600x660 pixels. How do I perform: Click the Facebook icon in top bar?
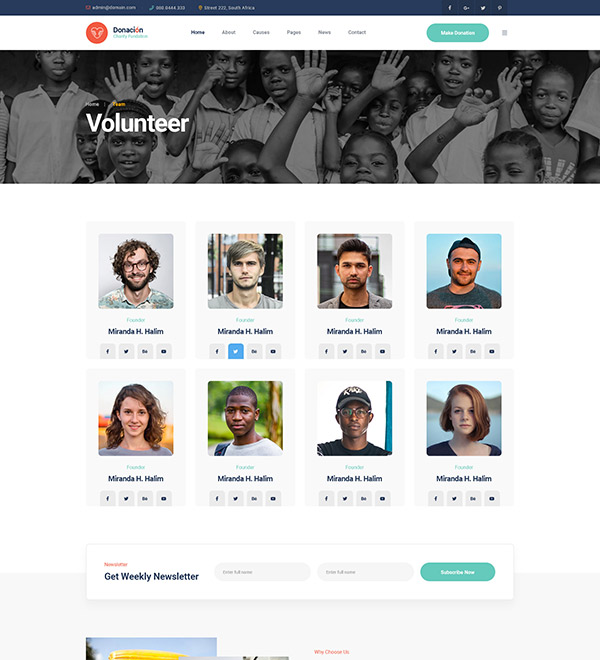point(450,8)
